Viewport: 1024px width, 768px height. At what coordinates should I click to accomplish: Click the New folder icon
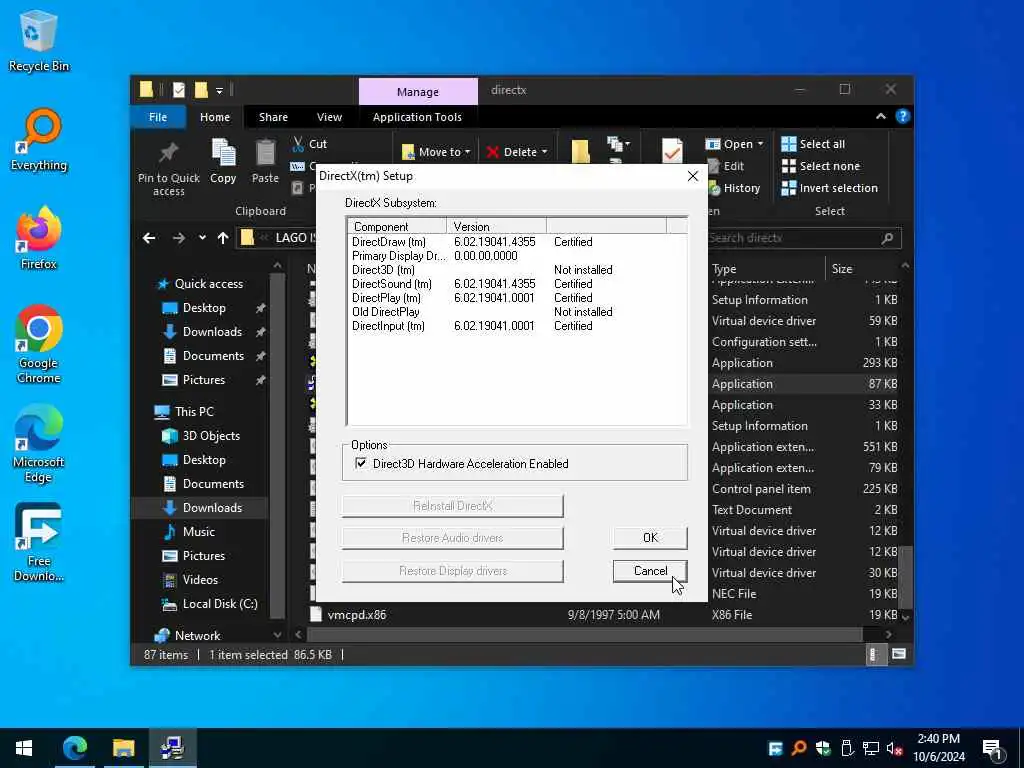(x=581, y=151)
